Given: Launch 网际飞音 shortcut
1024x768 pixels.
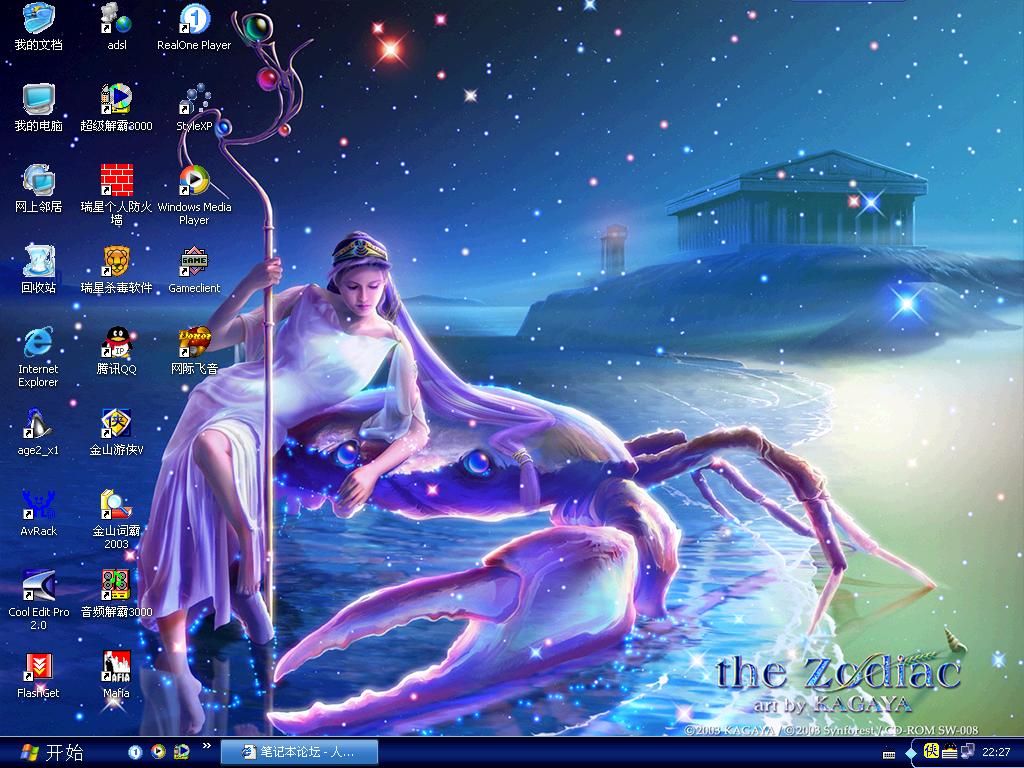Looking at the screenshot, I should [194, 351].
